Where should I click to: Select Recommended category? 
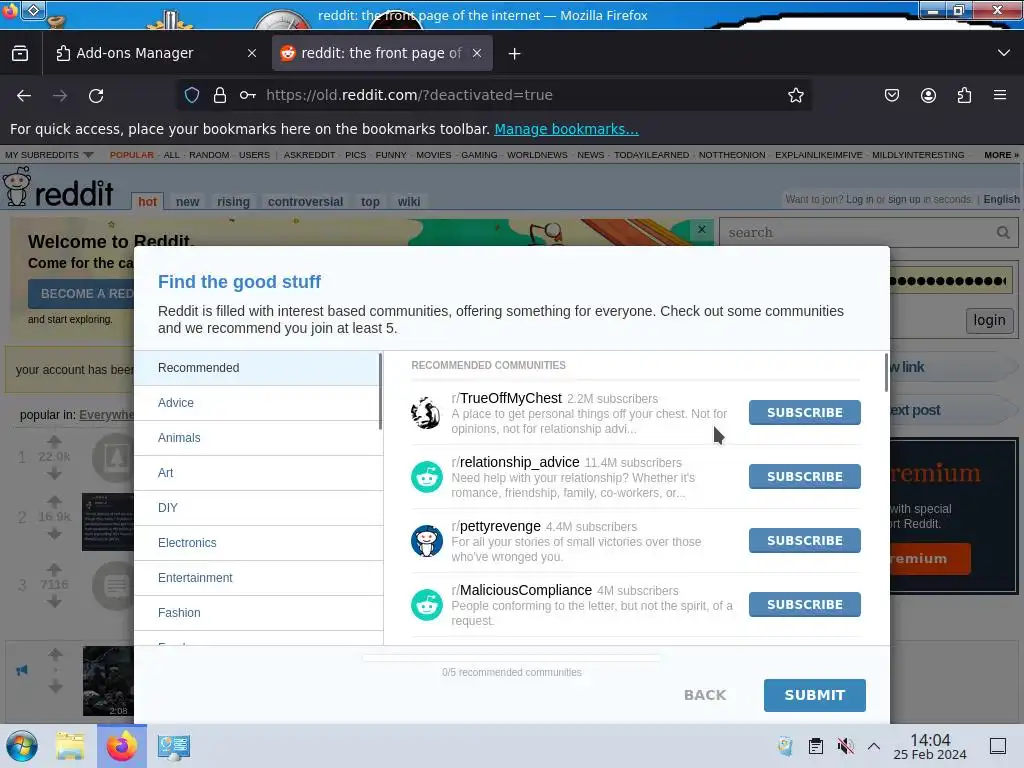[x=257, y=368]
